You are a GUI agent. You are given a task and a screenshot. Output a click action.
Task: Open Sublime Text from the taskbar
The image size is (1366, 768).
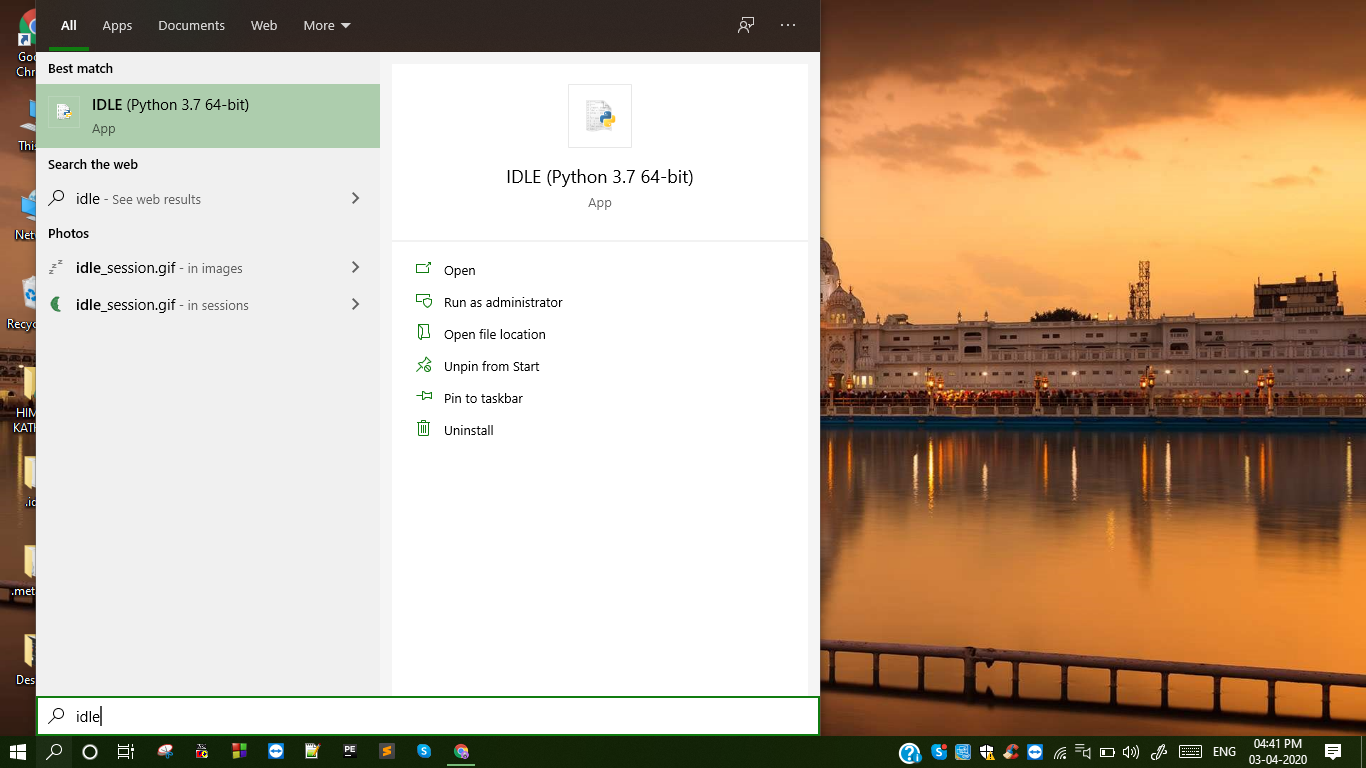387,751
